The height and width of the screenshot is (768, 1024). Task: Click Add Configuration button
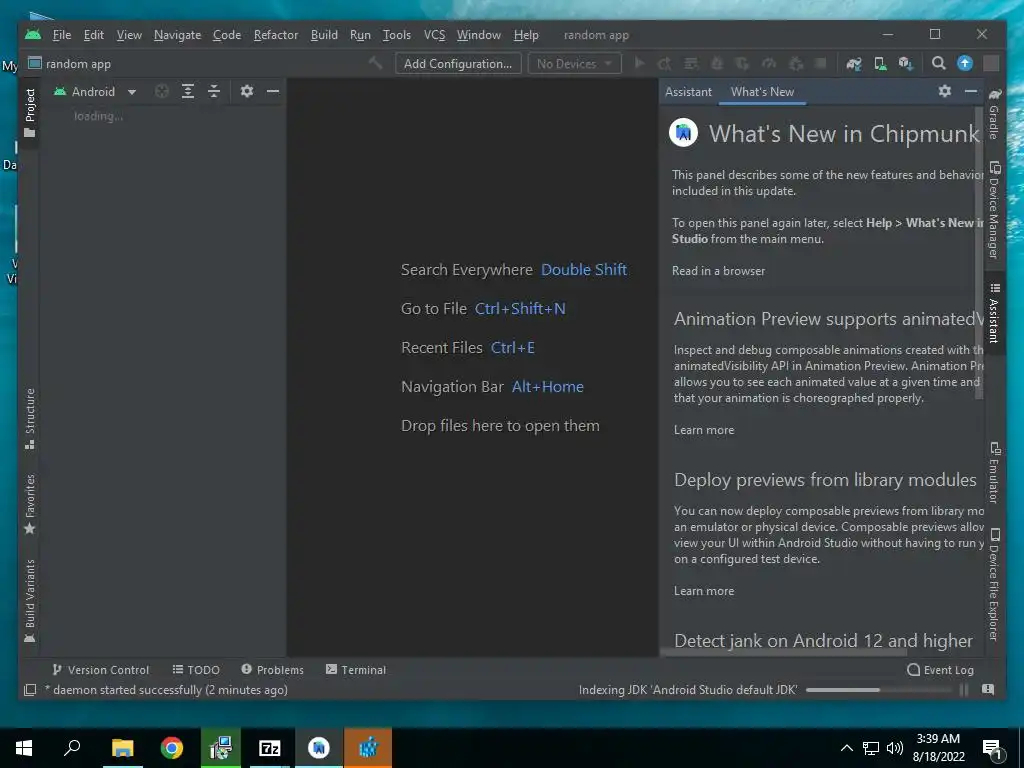tap(458, 63)
